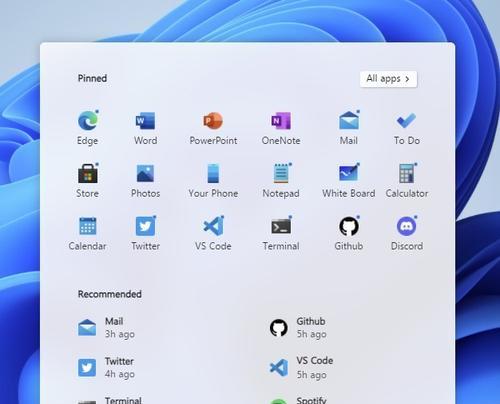This screenshot has height=404, width=500.
Task: Launch pinned Twitter app
Action: tap(146, 233)
